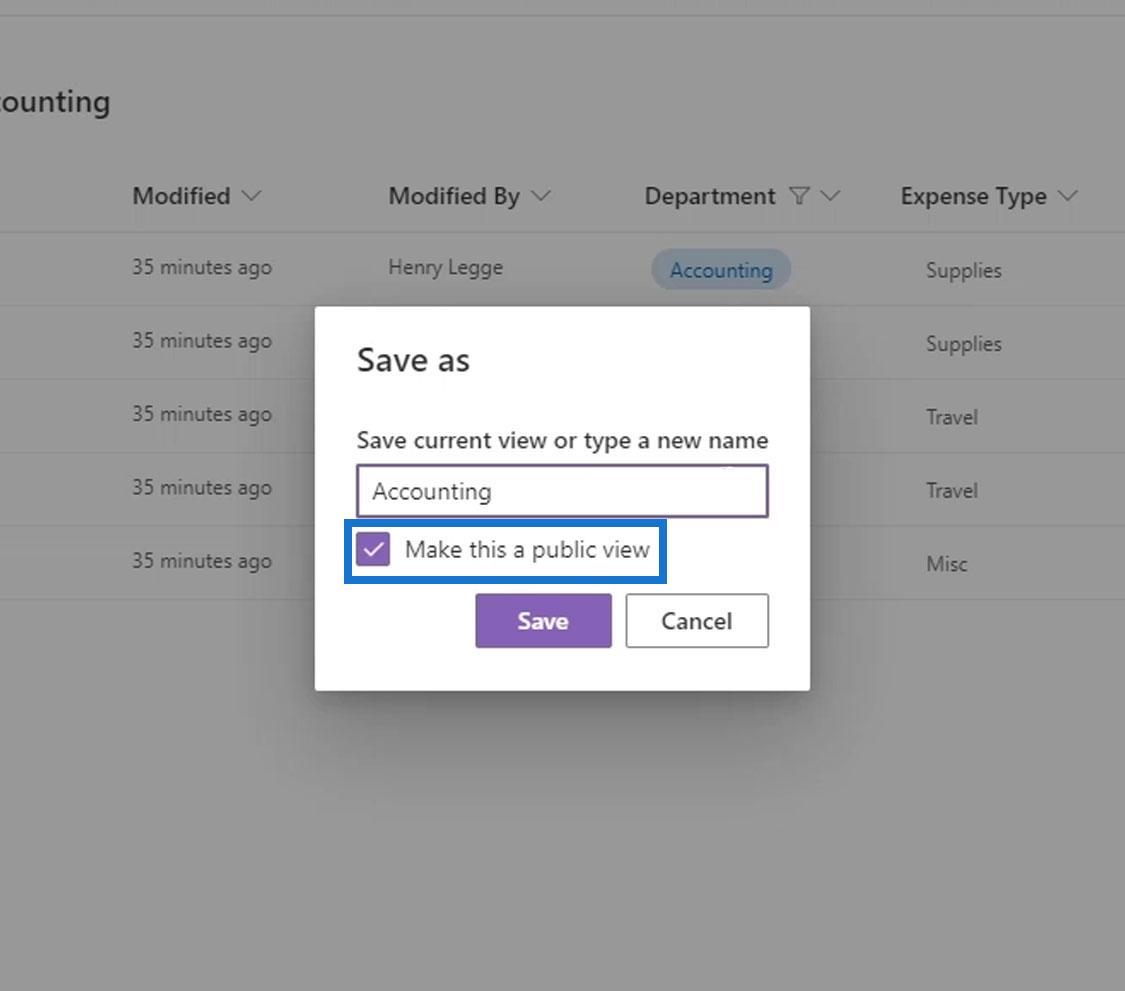Click the Save current view or type a new name label
Viewport: 1125px width, 991px height.
562,441
